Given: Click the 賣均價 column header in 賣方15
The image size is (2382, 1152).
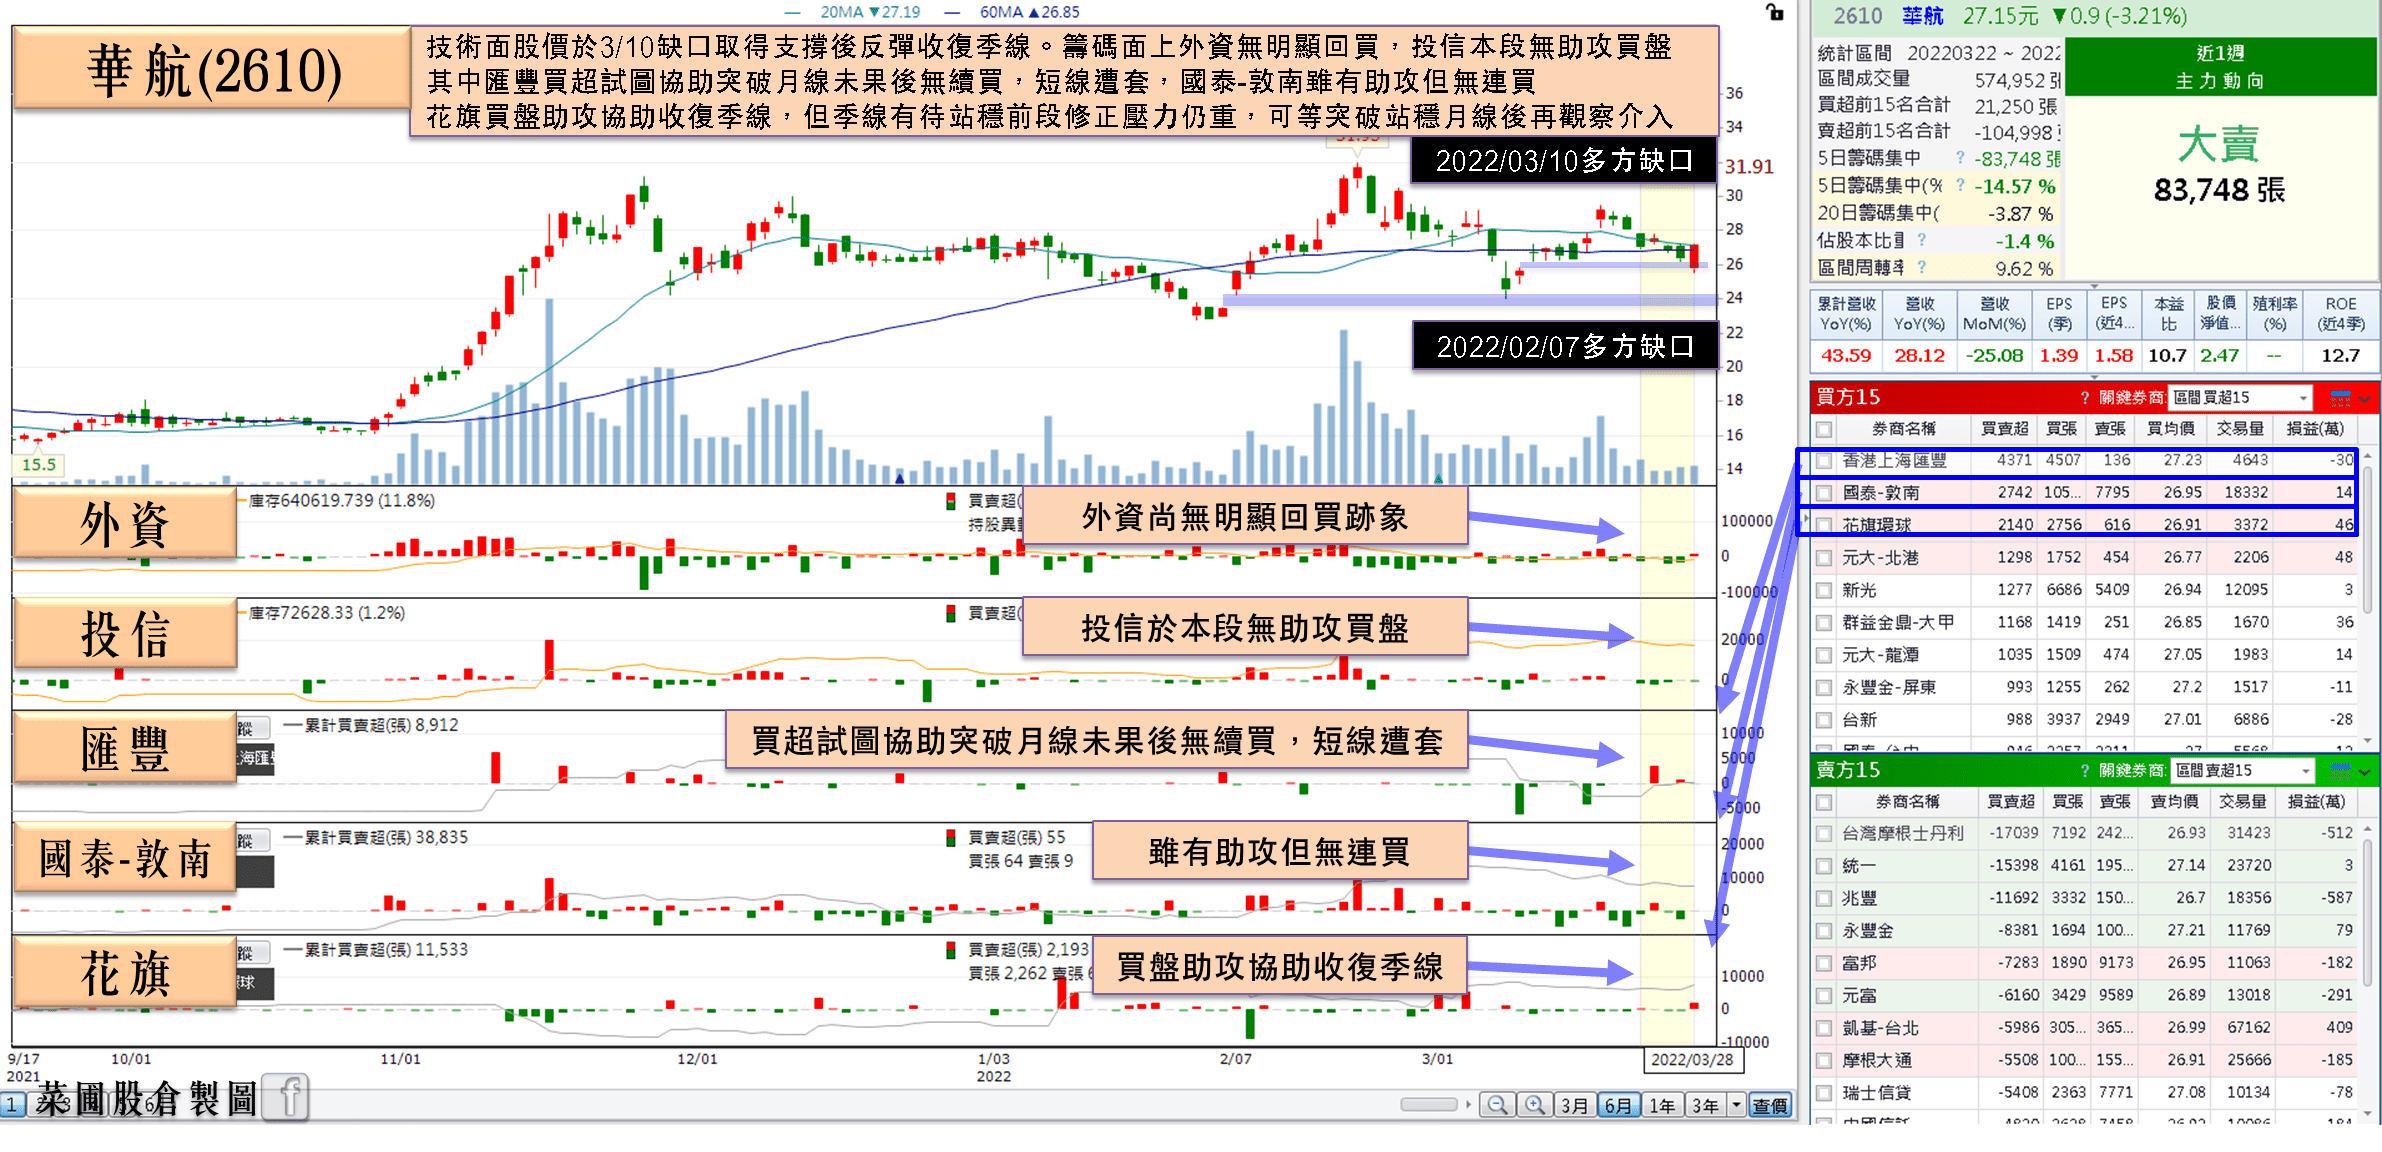Looking at the screenshot, I should tap(2172, 802).
